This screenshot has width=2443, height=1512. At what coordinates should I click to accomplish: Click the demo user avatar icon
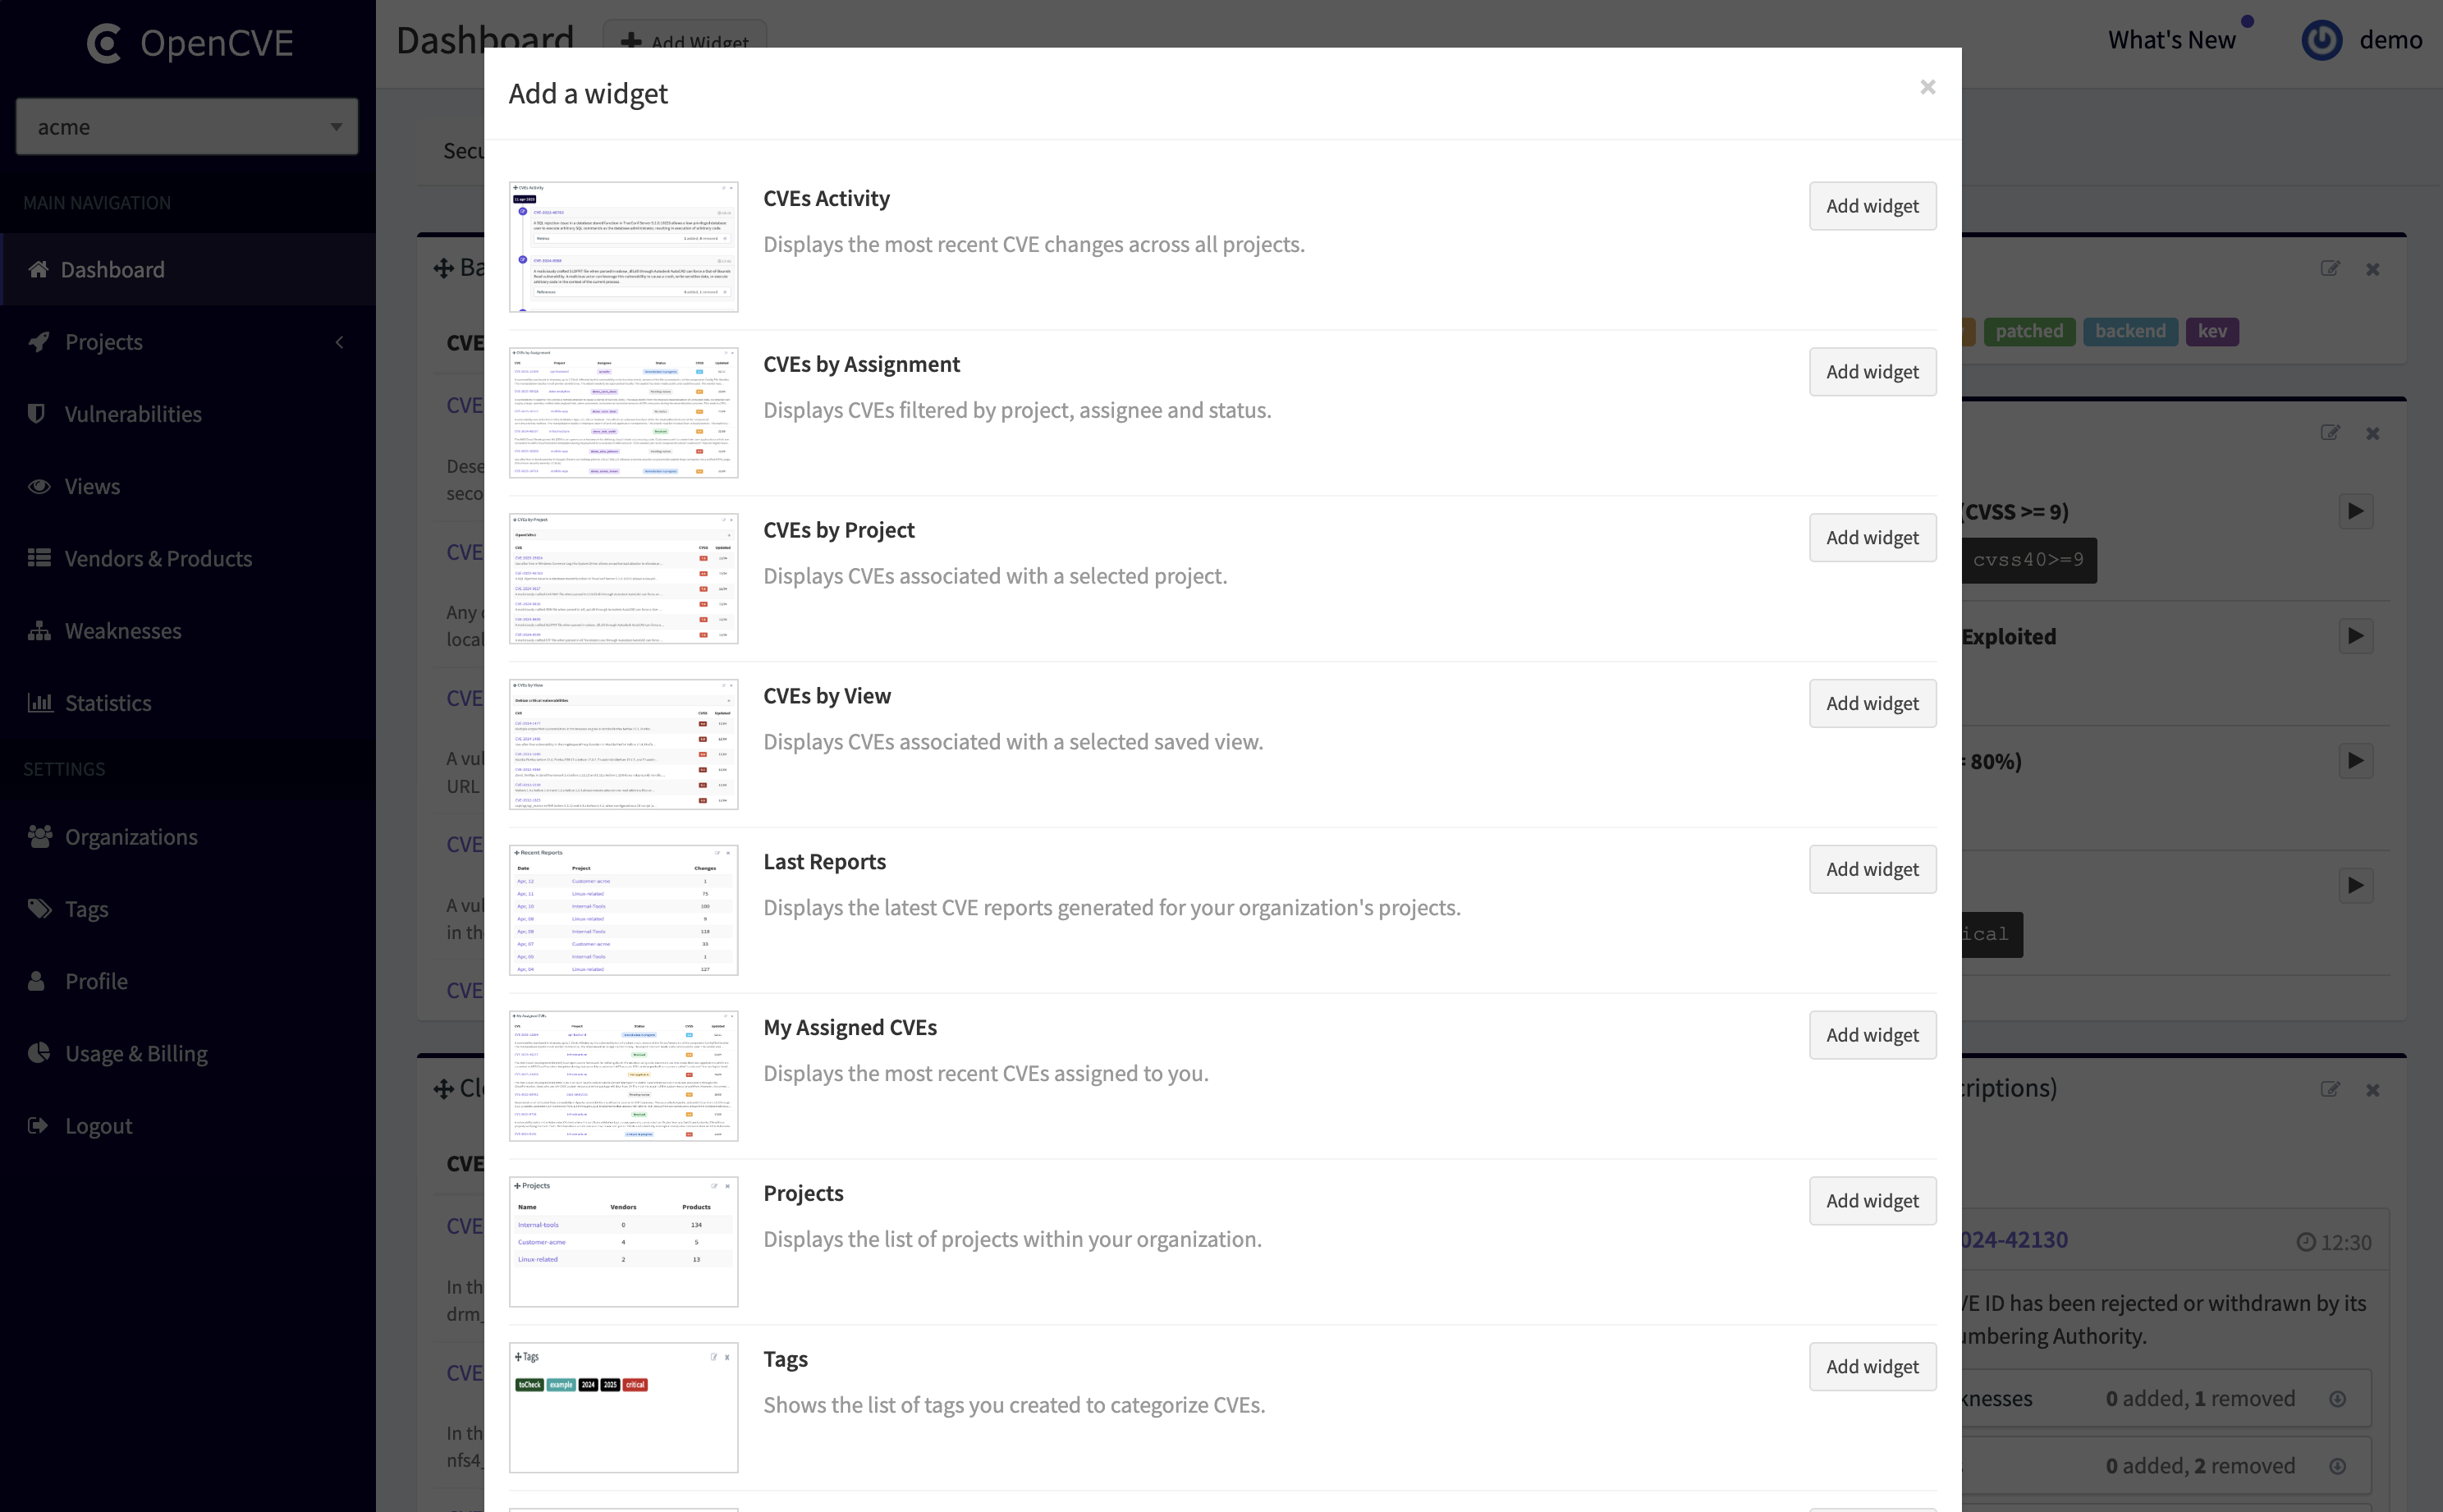[x=2321, y=40]
